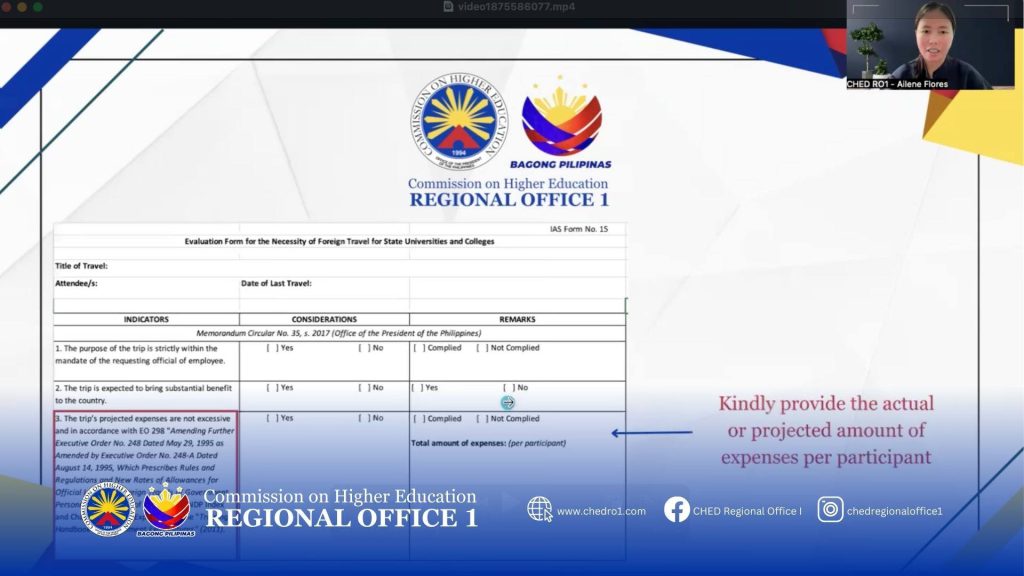This screenshot has height=576, width=1024.
Task: Click the 'Attendee/s:' field label
Action: pyautogui.click(x=76, y=283)
